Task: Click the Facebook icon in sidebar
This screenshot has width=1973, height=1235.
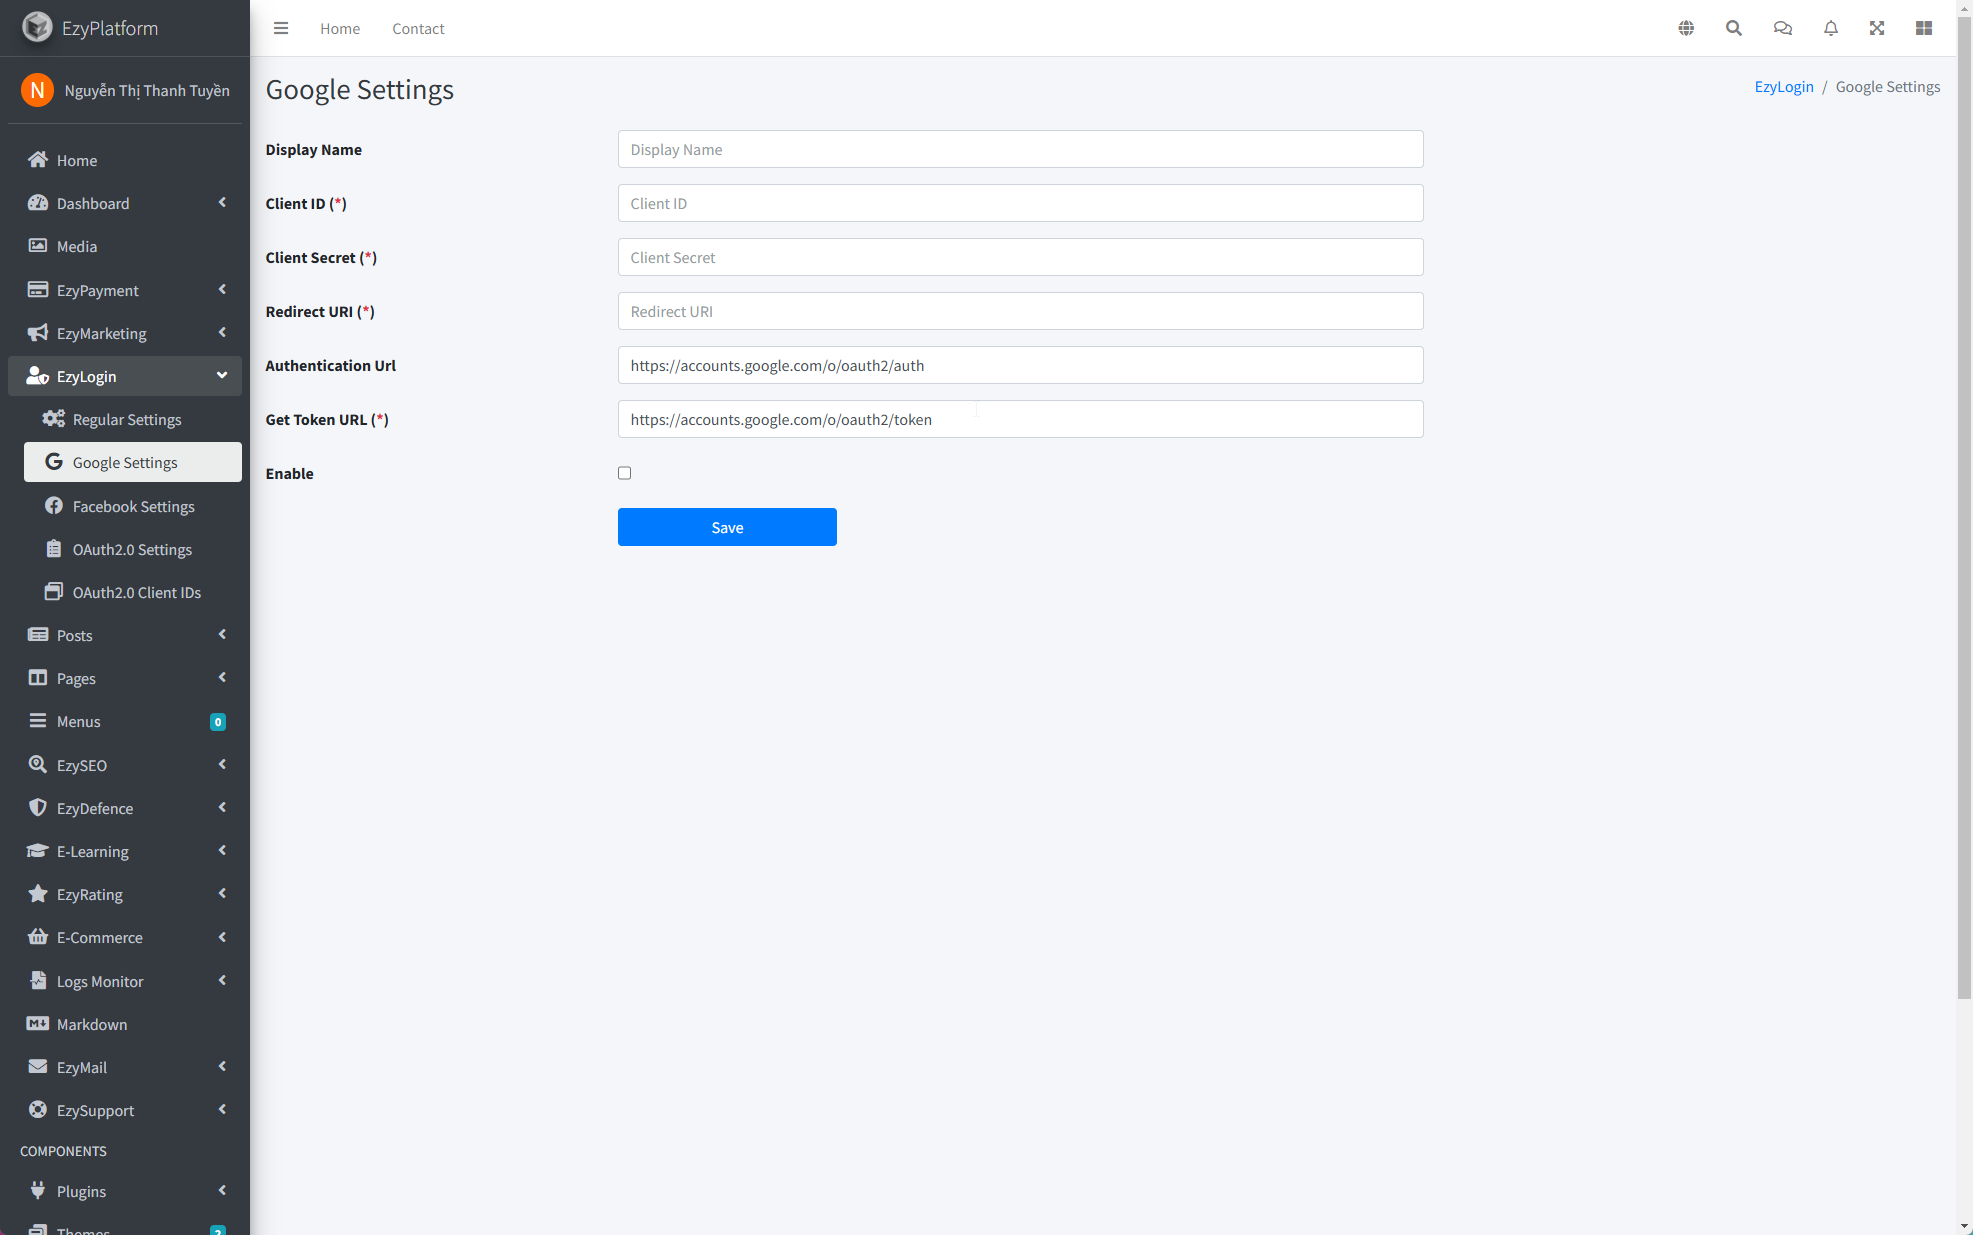Action: [x=54, y=506]
